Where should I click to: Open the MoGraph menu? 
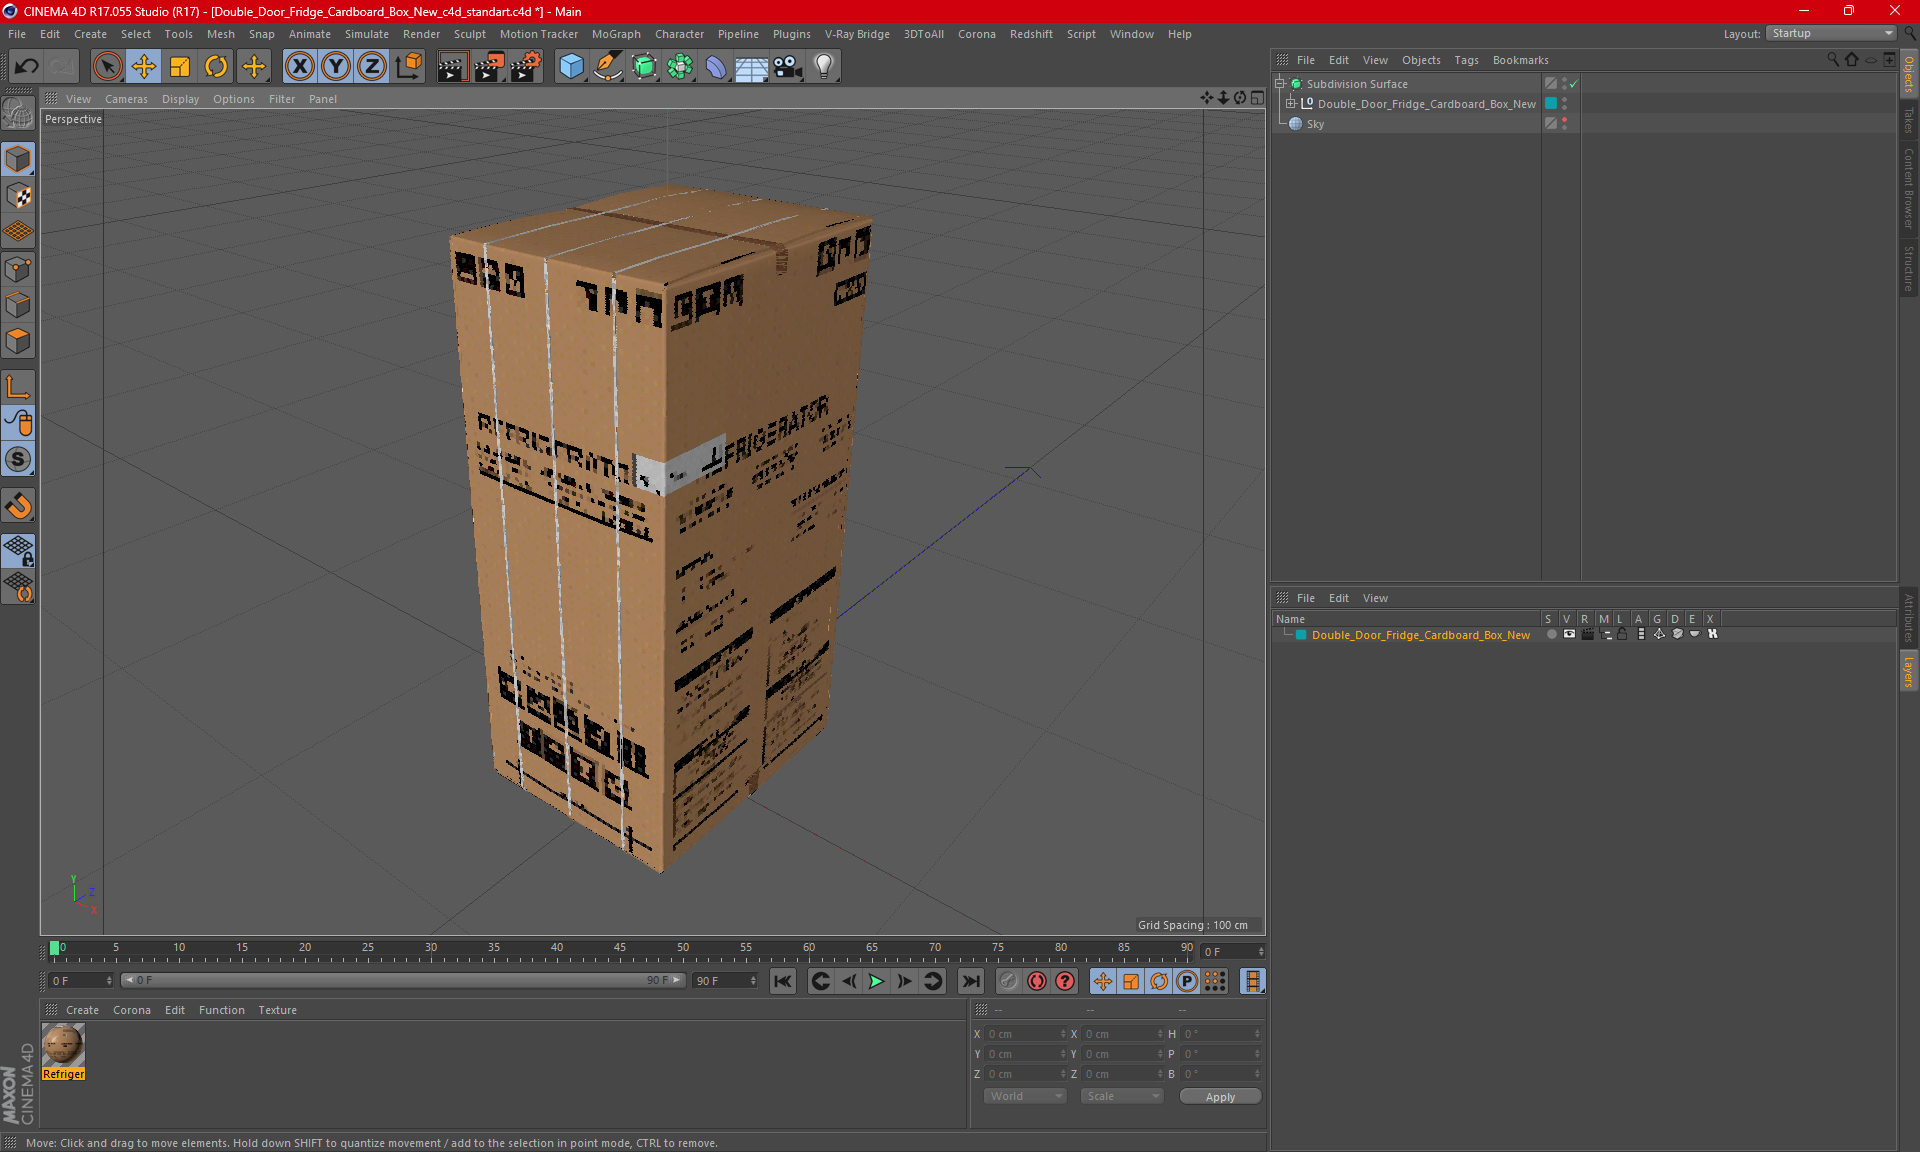616,34
